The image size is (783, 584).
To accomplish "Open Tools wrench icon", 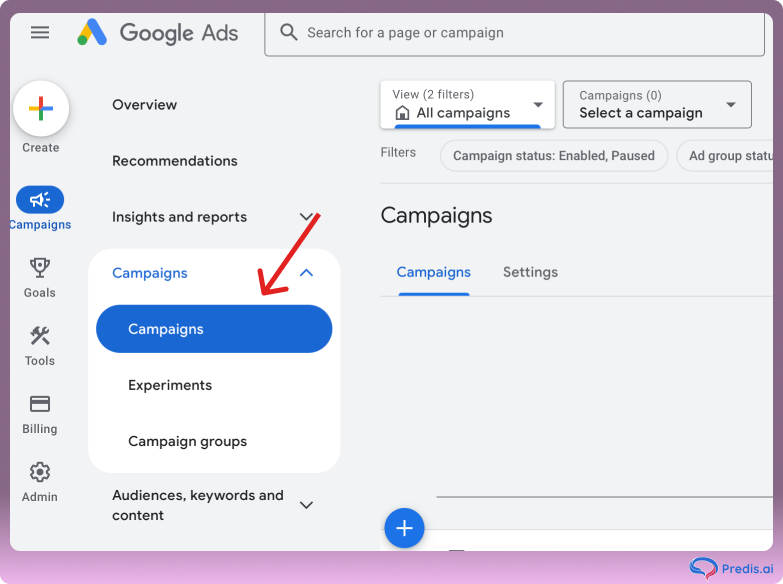I will (40, 336).
